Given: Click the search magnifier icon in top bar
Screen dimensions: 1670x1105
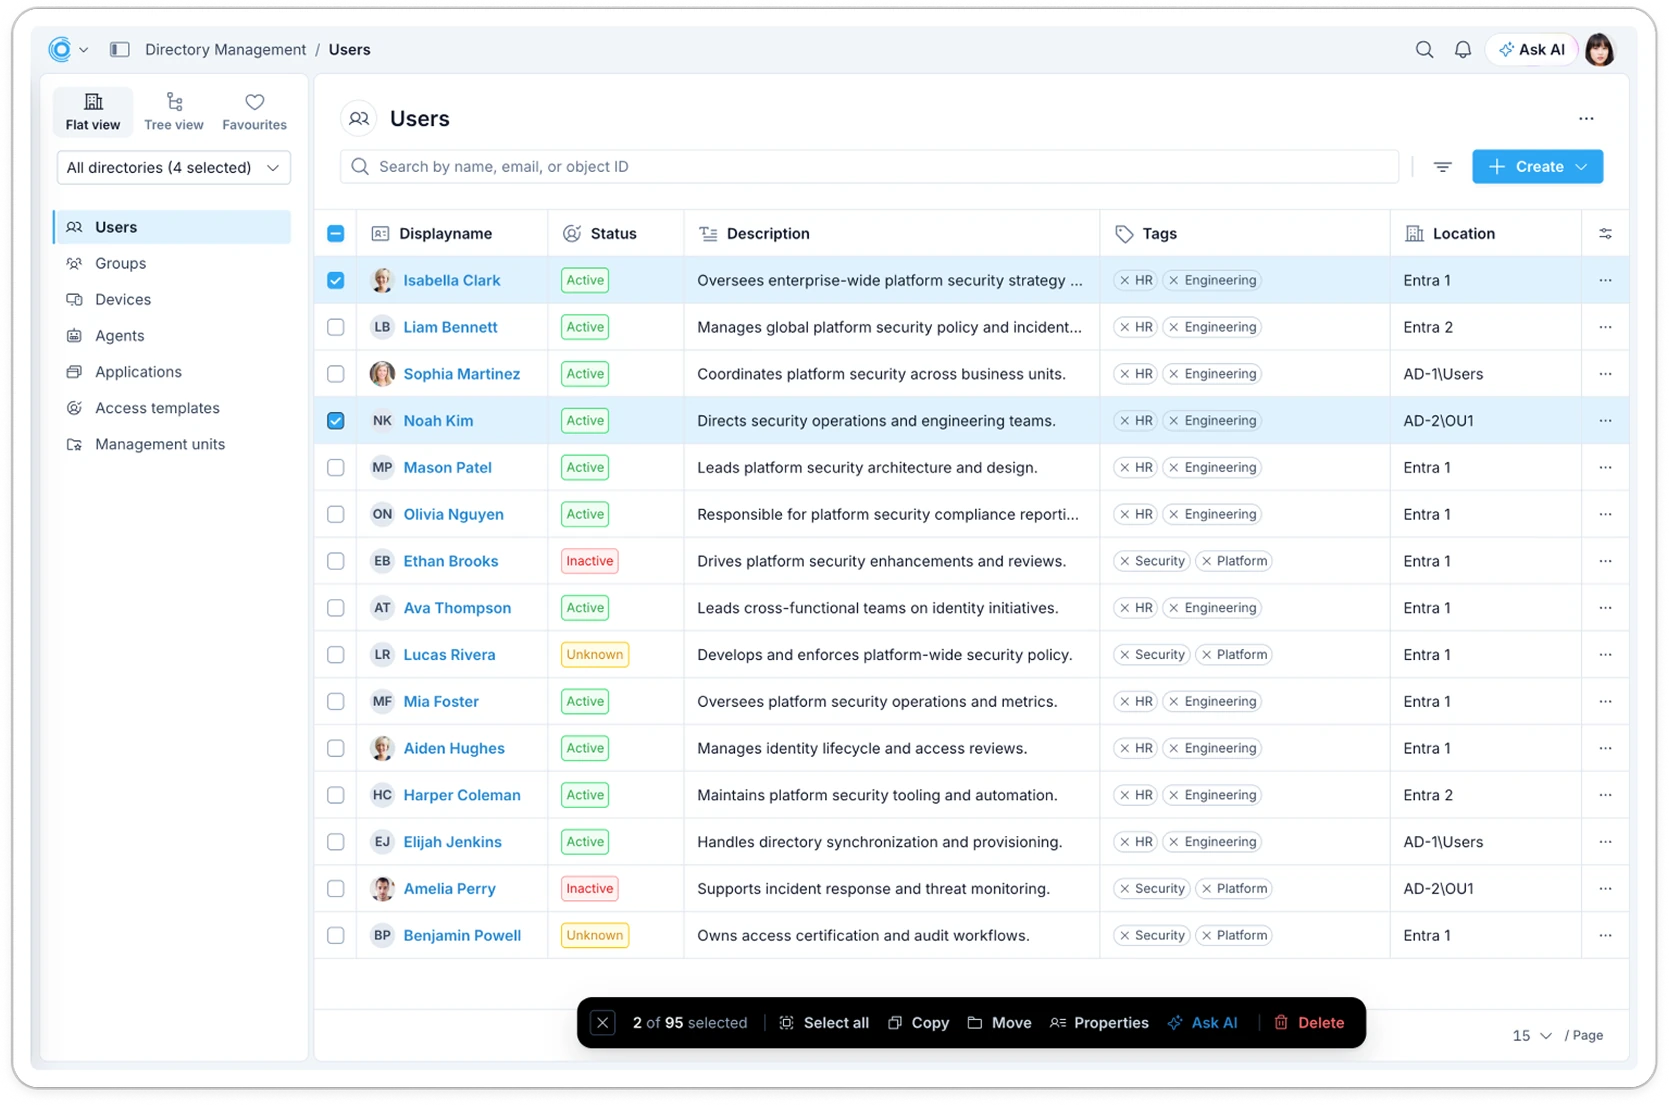Looking at the screenshot, I should (x=1424, y=49).
